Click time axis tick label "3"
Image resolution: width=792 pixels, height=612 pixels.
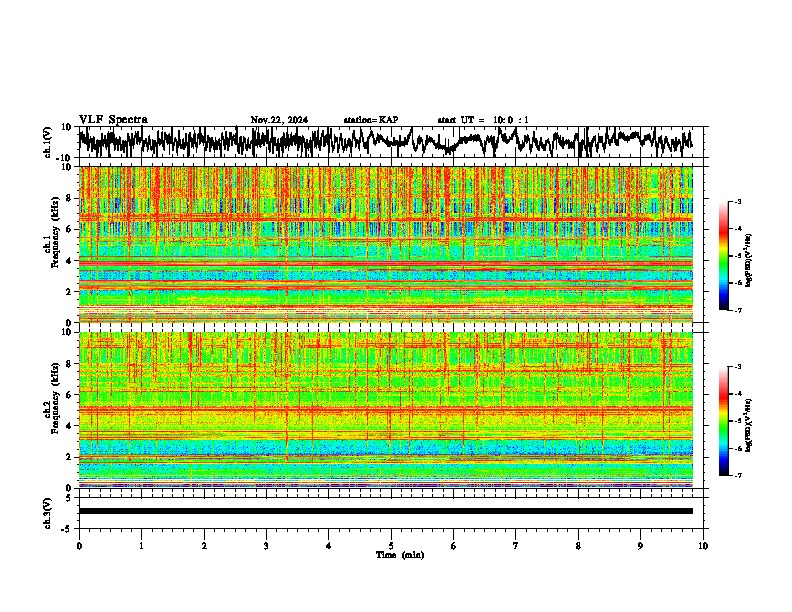(266, 546)
